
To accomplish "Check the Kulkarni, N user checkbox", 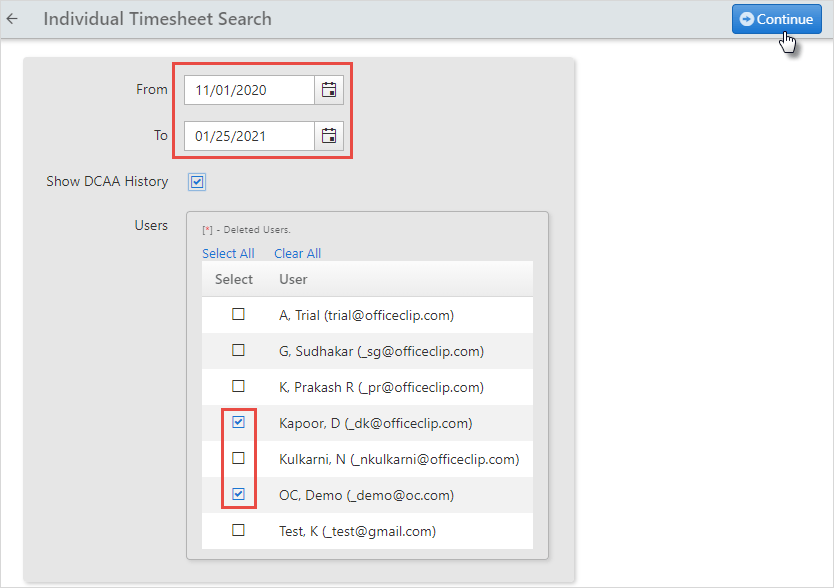I will point(238,458).
